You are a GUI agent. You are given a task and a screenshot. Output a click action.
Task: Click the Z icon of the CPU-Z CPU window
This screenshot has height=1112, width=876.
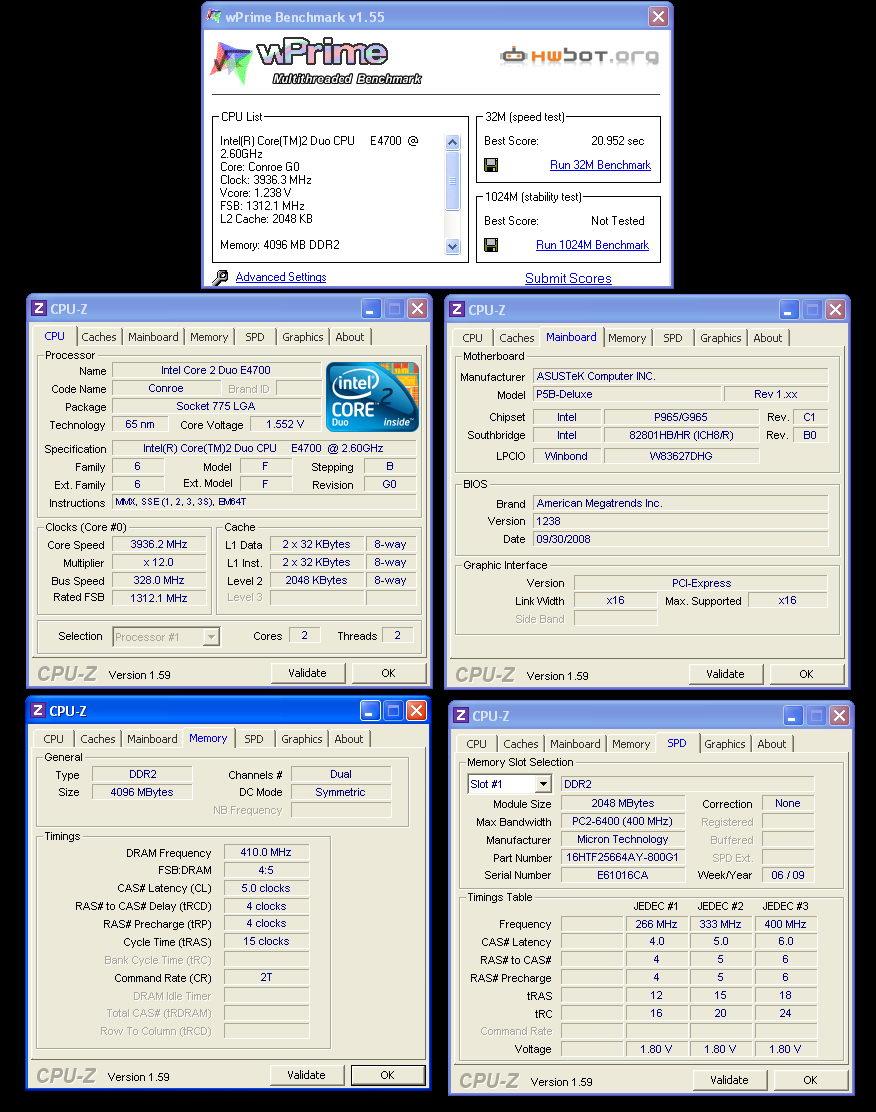(39, 308)
